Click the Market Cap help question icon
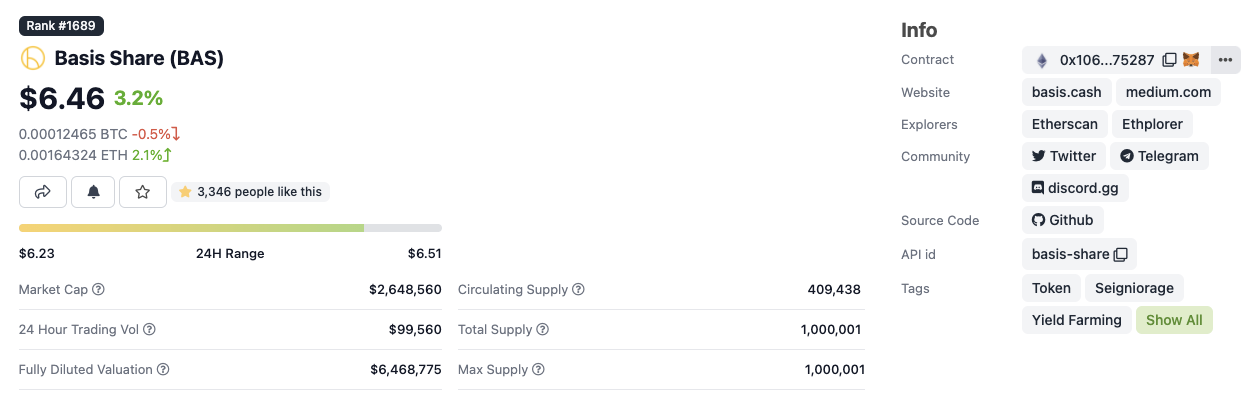1259x404 pixels. pos(99,290)
